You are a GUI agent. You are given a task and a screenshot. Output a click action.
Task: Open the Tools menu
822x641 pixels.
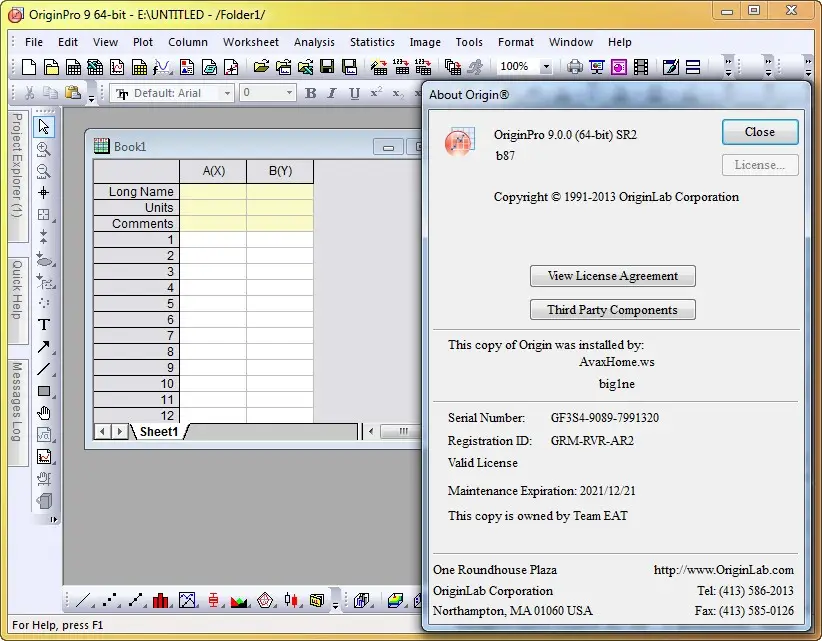(x=469, y=42)
